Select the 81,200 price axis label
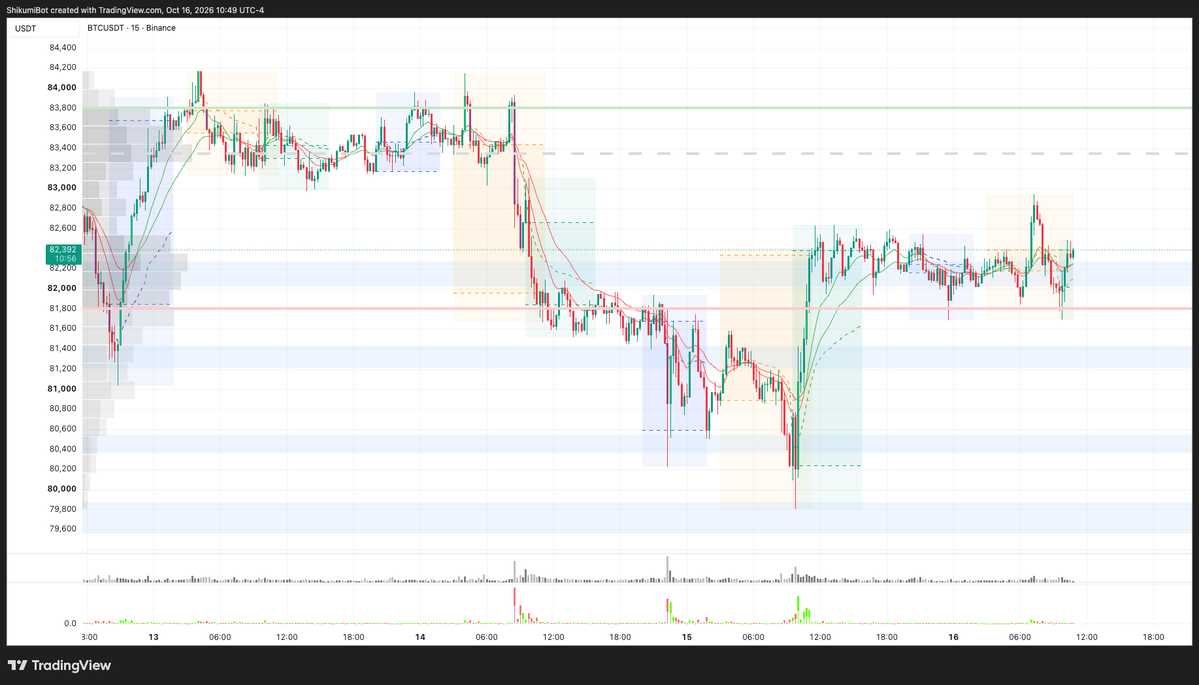This screenshot has height=685, width=1199. (x=62, y=368)
